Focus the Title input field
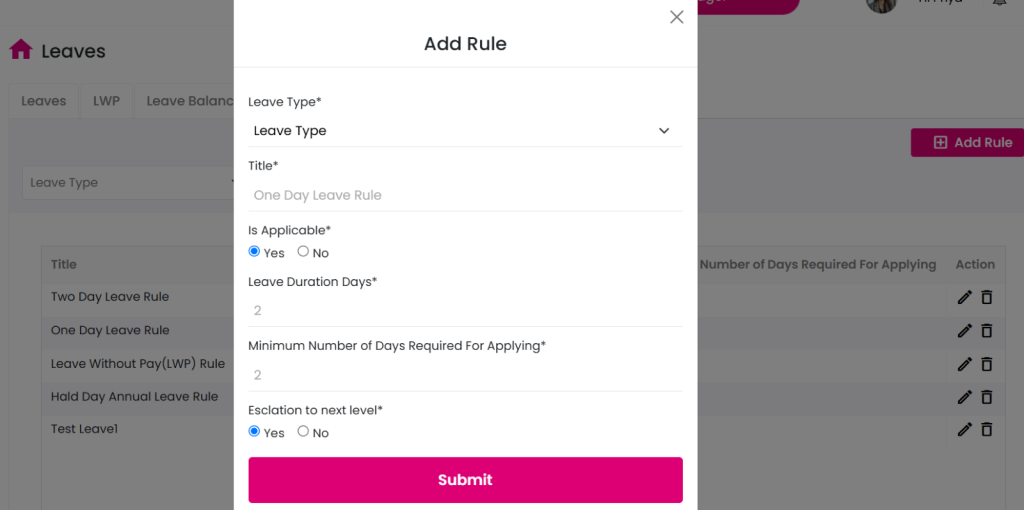 [465, 195]
